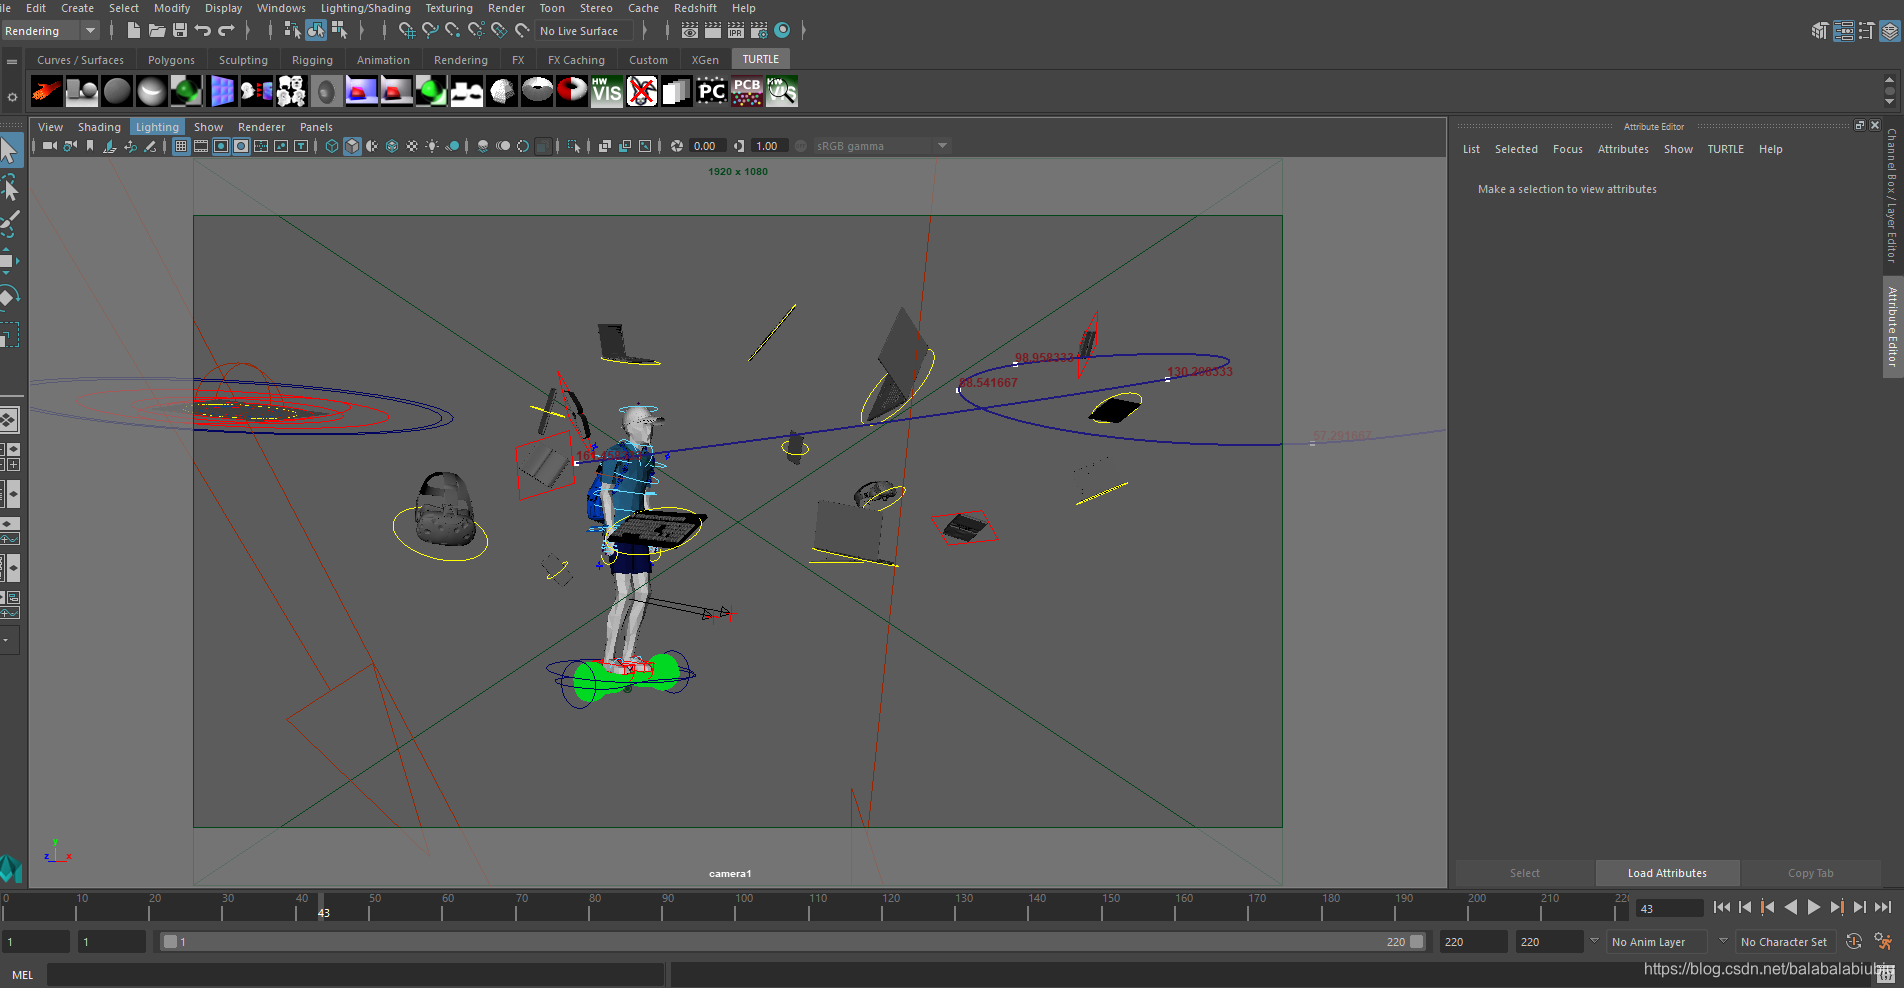This screenshot has width=1904, height=988.
Task: Click the MEL command line input
Action: [x=355, y=975]
